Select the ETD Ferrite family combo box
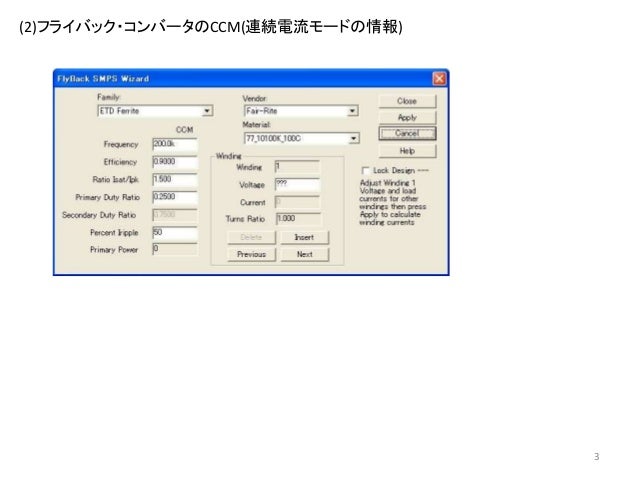This screenshot has height=479, width=638. tap(155, 111)
